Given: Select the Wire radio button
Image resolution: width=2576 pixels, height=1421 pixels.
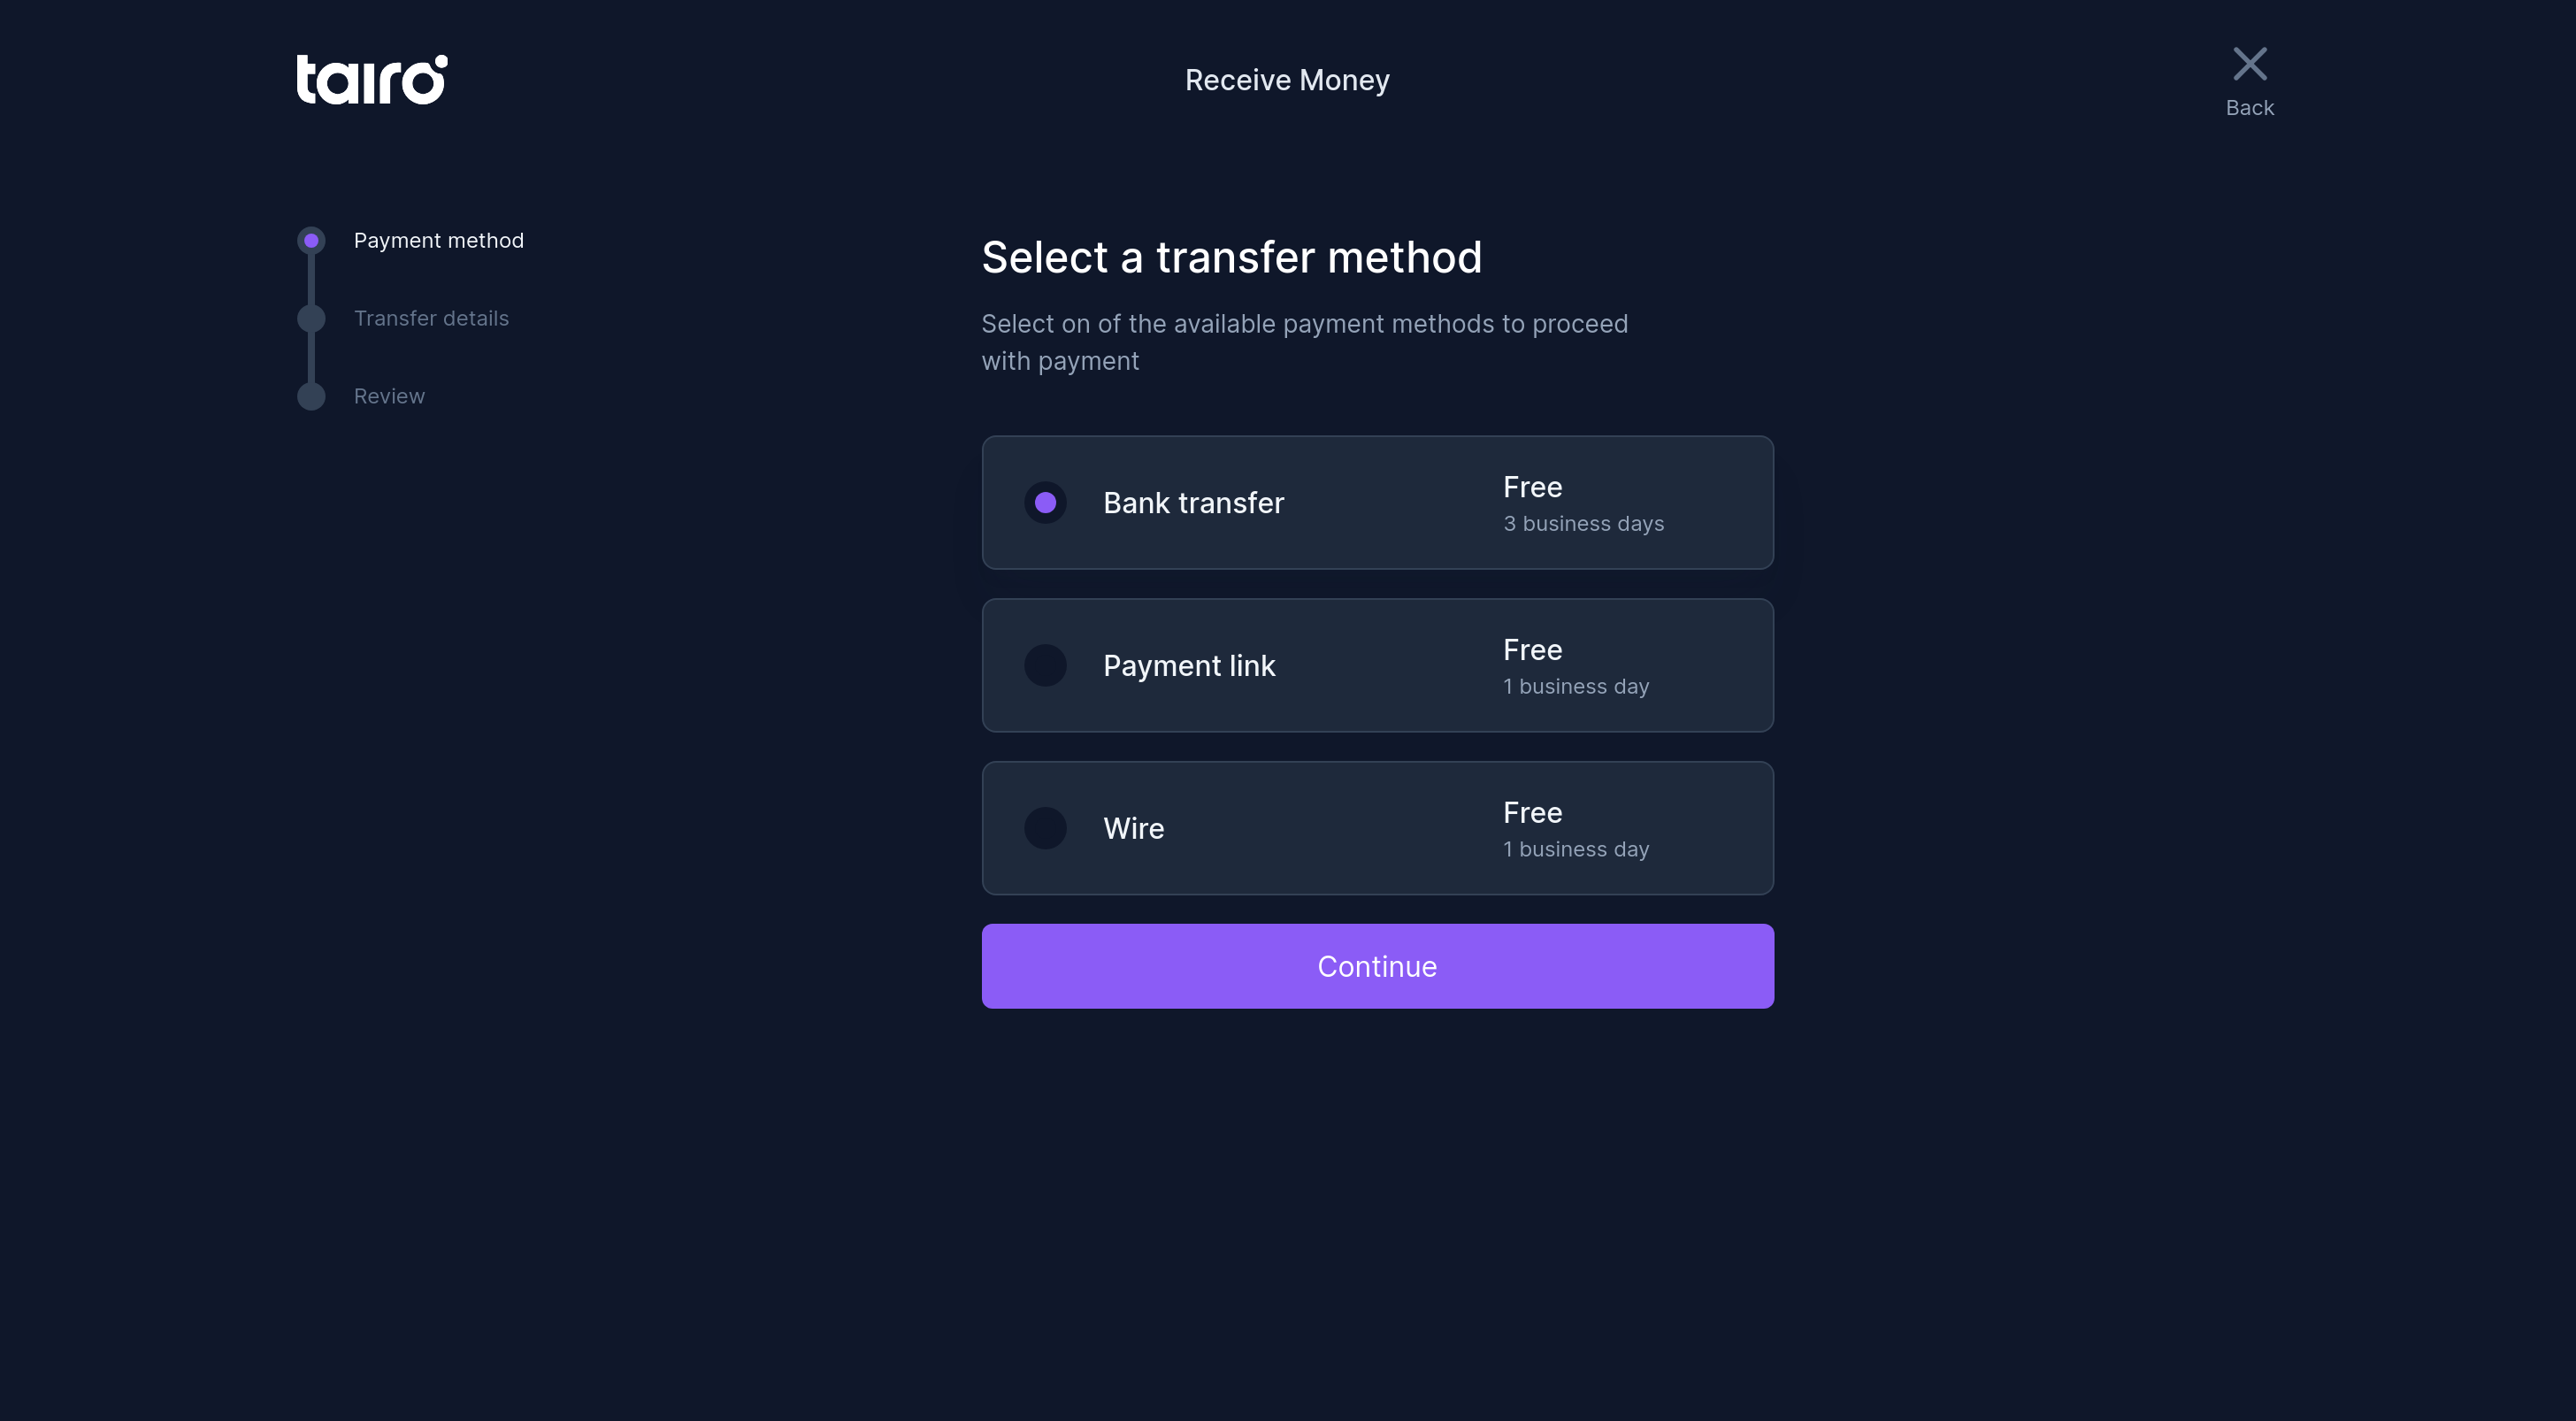Looking at the screenshot, I should (x=1045, y=828).
